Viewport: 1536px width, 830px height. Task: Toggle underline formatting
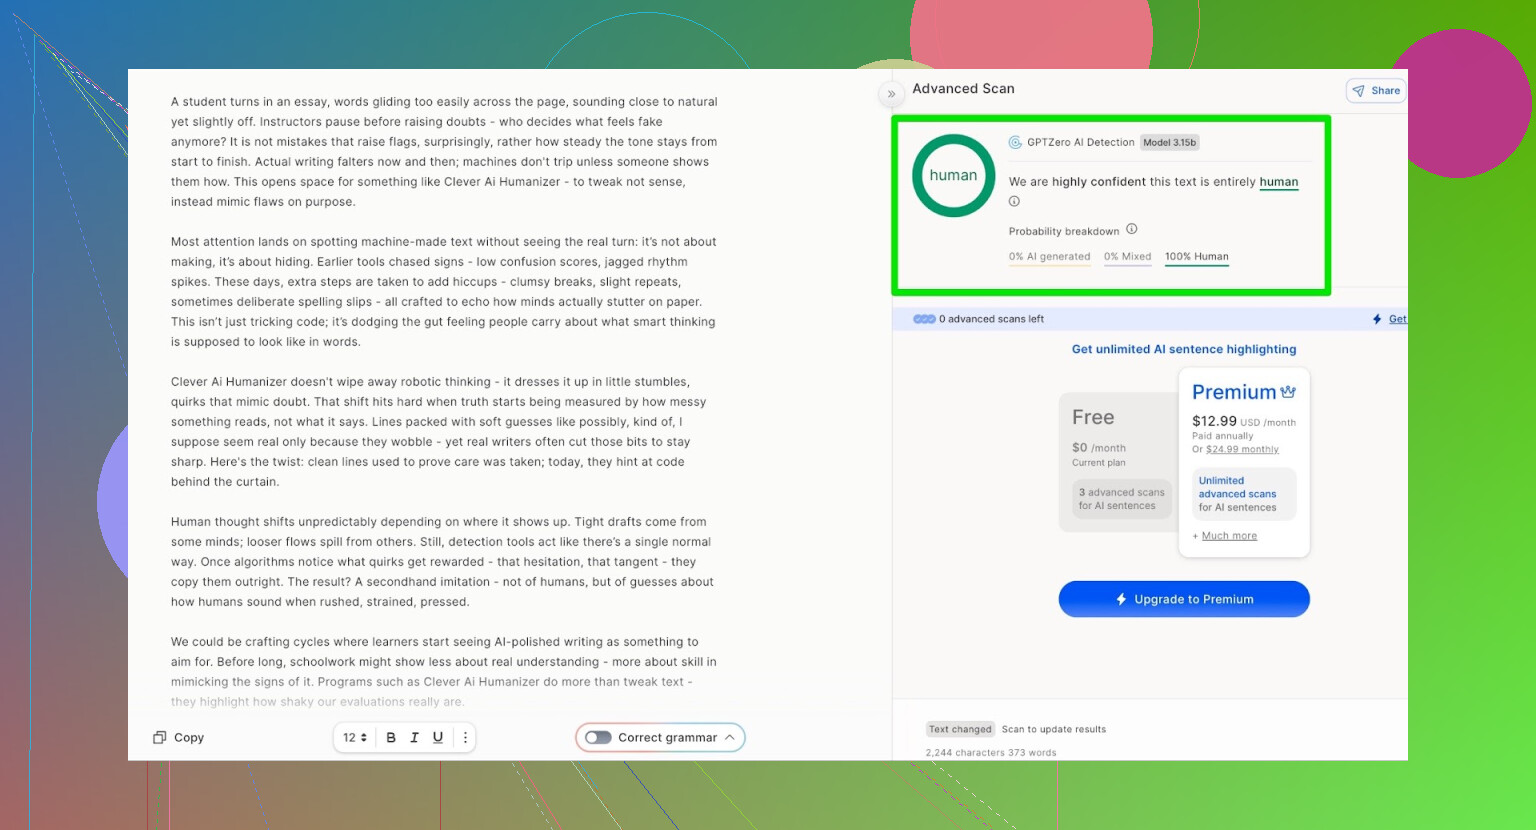coord(438,738)
